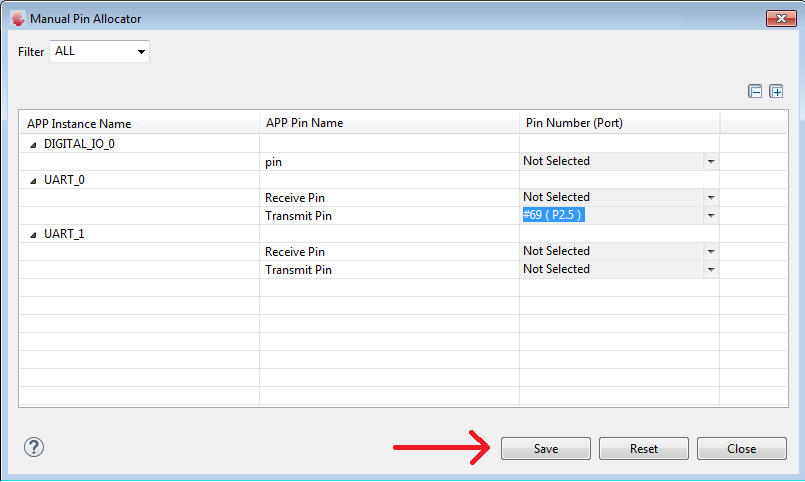Click the APP Pin Name column header

390,123
